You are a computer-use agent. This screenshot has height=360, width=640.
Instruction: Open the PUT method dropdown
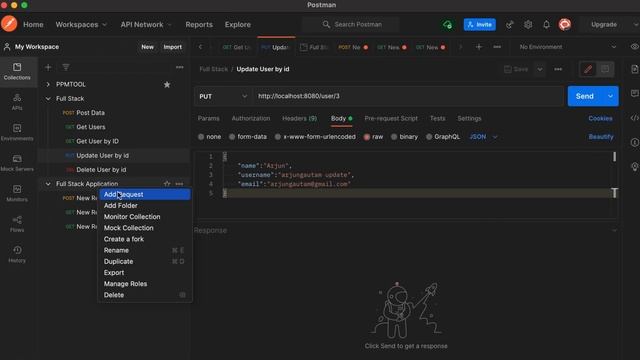223,96
